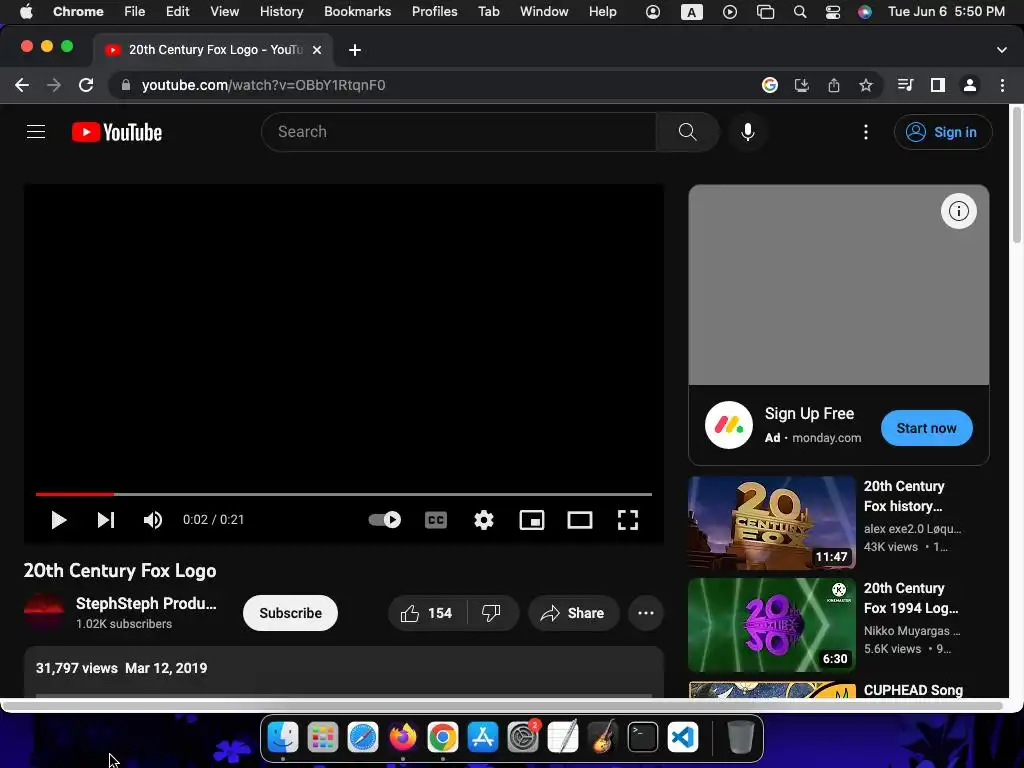Click the Sign in button
Screen dimensions: 1024x768
tap(943, 132)
